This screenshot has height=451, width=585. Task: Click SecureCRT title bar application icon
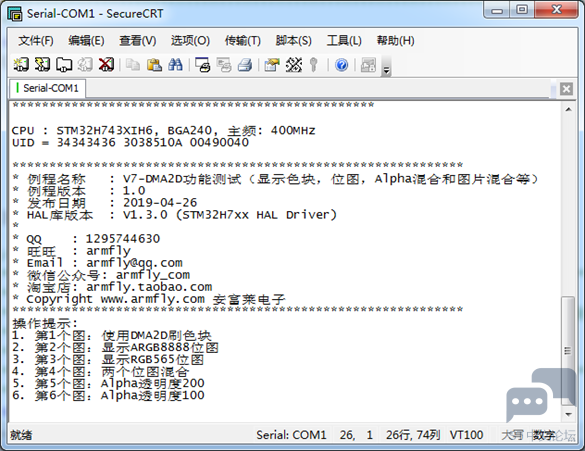(x=15, y=13)
